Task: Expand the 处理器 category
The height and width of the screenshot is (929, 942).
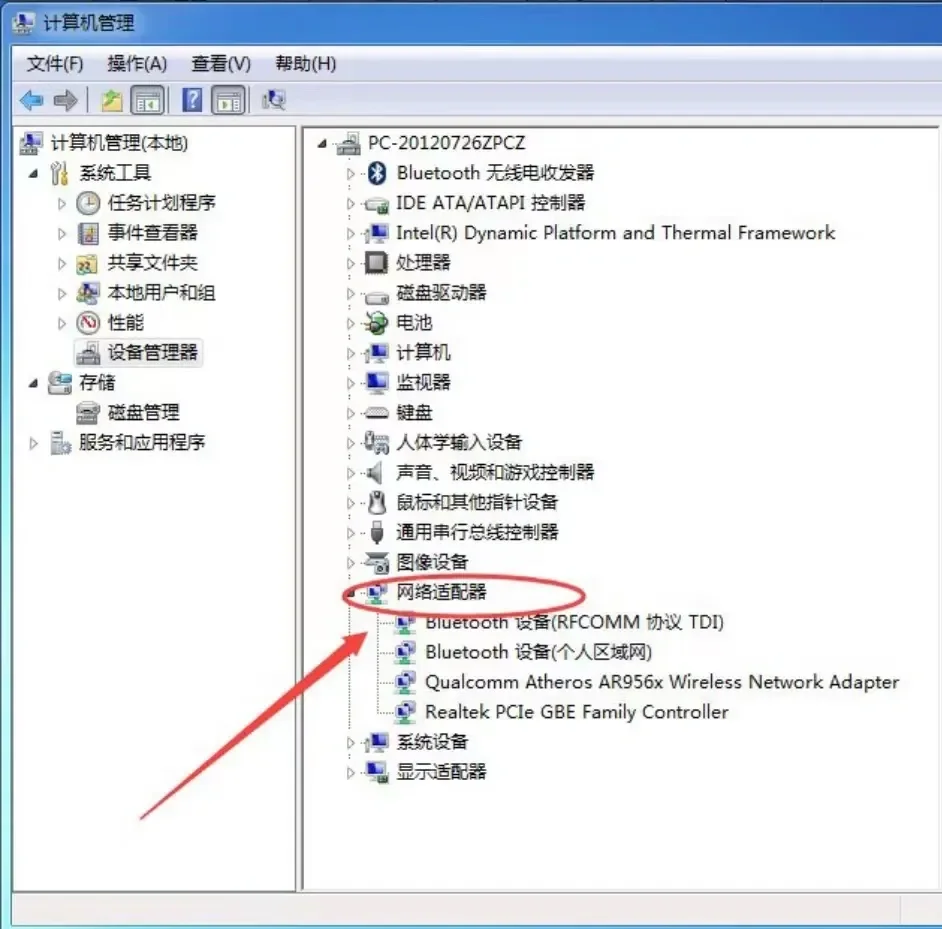Action: [x=351, y=263]
